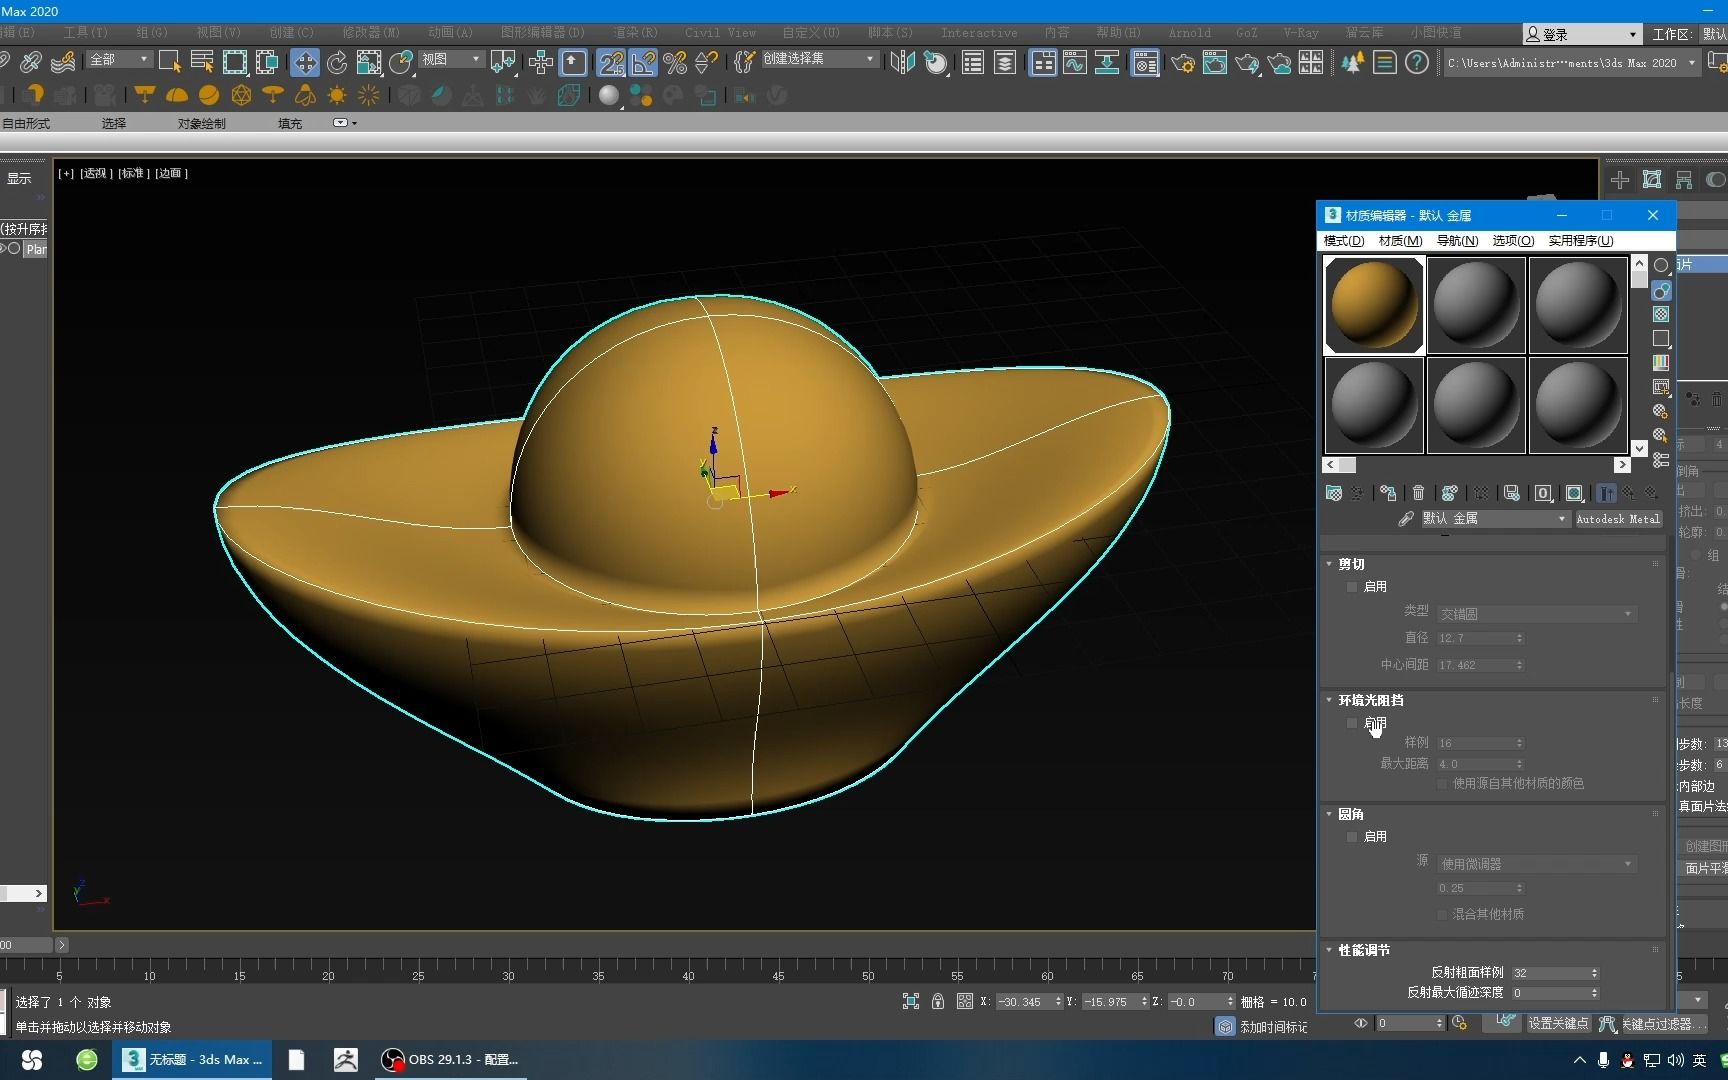Select the Rotate tool in the main toolbar
The width and height of the screenshot is (1728, 1080).
(x=337, y=62)
